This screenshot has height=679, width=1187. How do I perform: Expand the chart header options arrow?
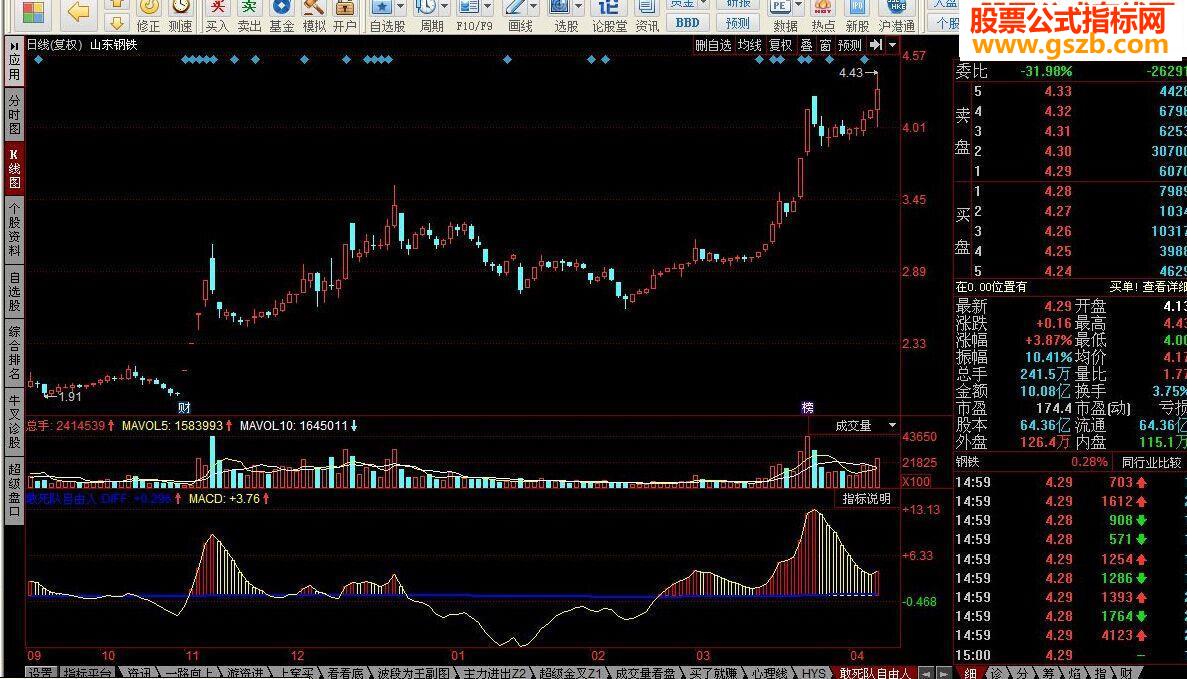[893, 45]
